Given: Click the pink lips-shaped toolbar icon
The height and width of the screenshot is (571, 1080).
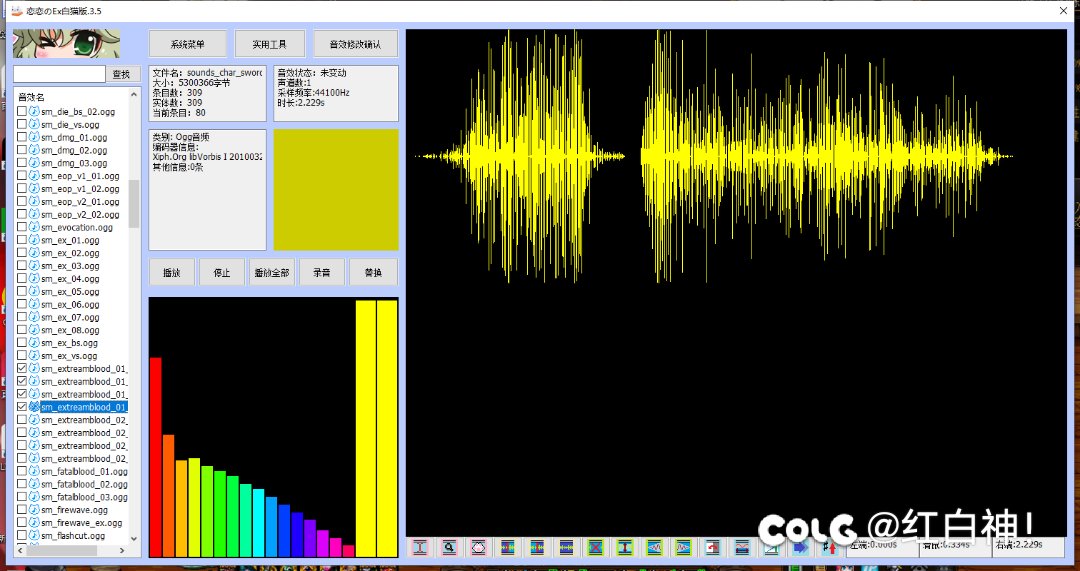Looking at the screenshot, I should click(x=479, y=548).
